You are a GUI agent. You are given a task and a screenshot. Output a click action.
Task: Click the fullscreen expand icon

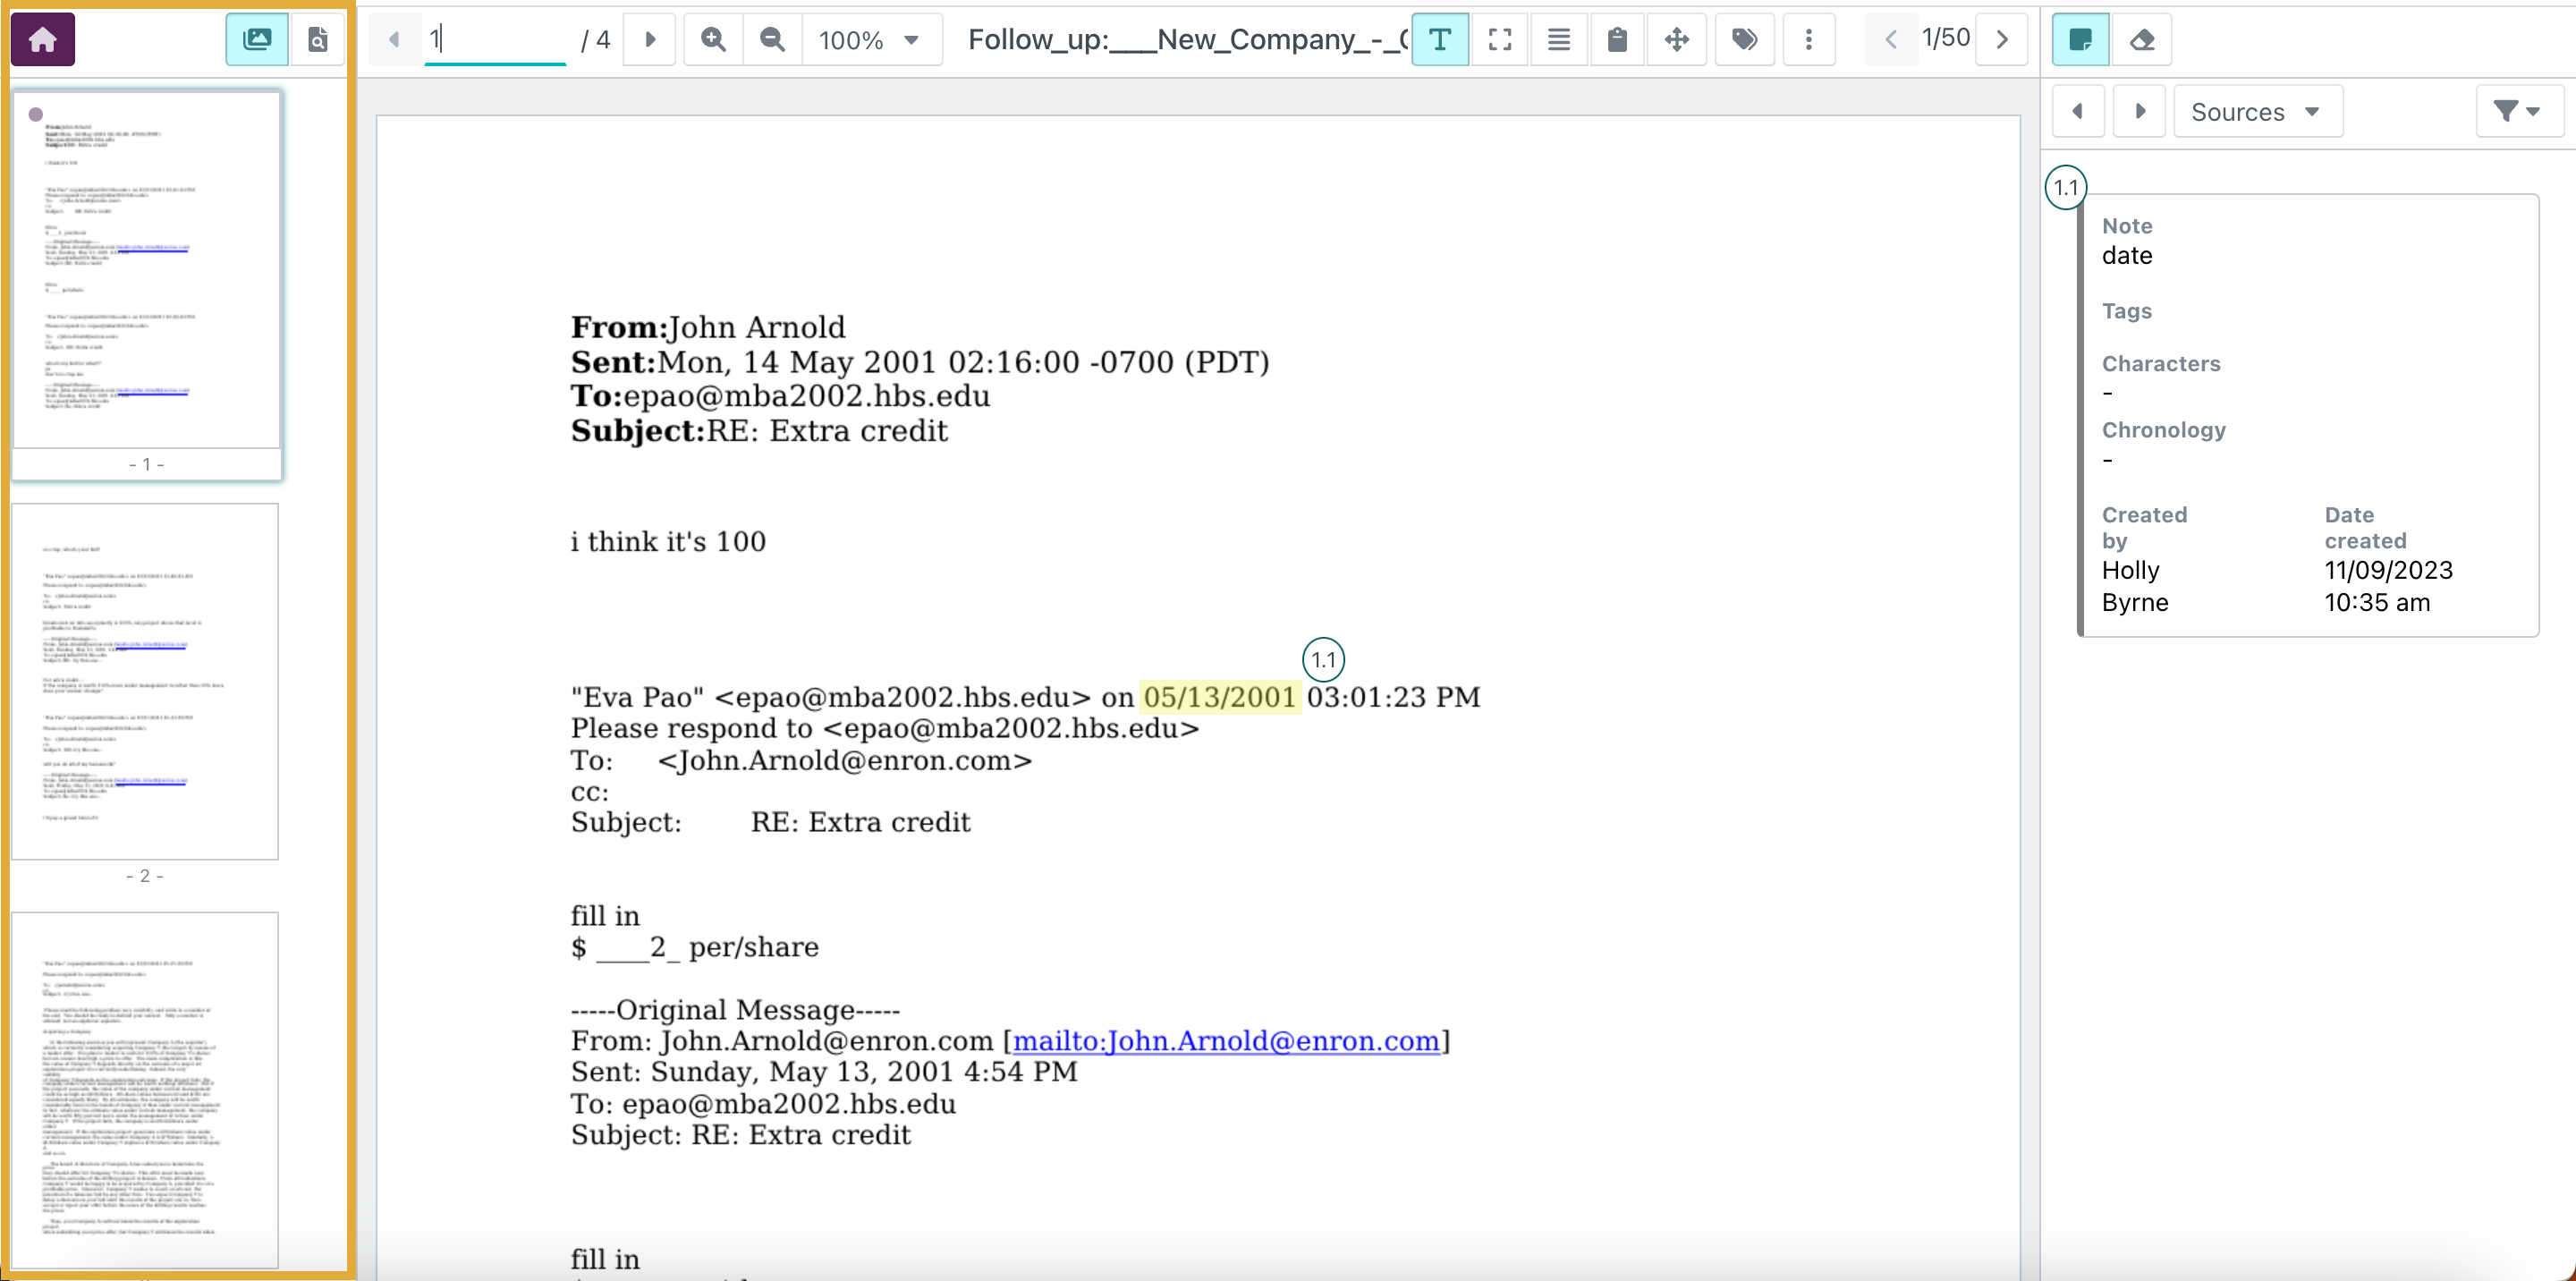click(x=1499, y=40)
